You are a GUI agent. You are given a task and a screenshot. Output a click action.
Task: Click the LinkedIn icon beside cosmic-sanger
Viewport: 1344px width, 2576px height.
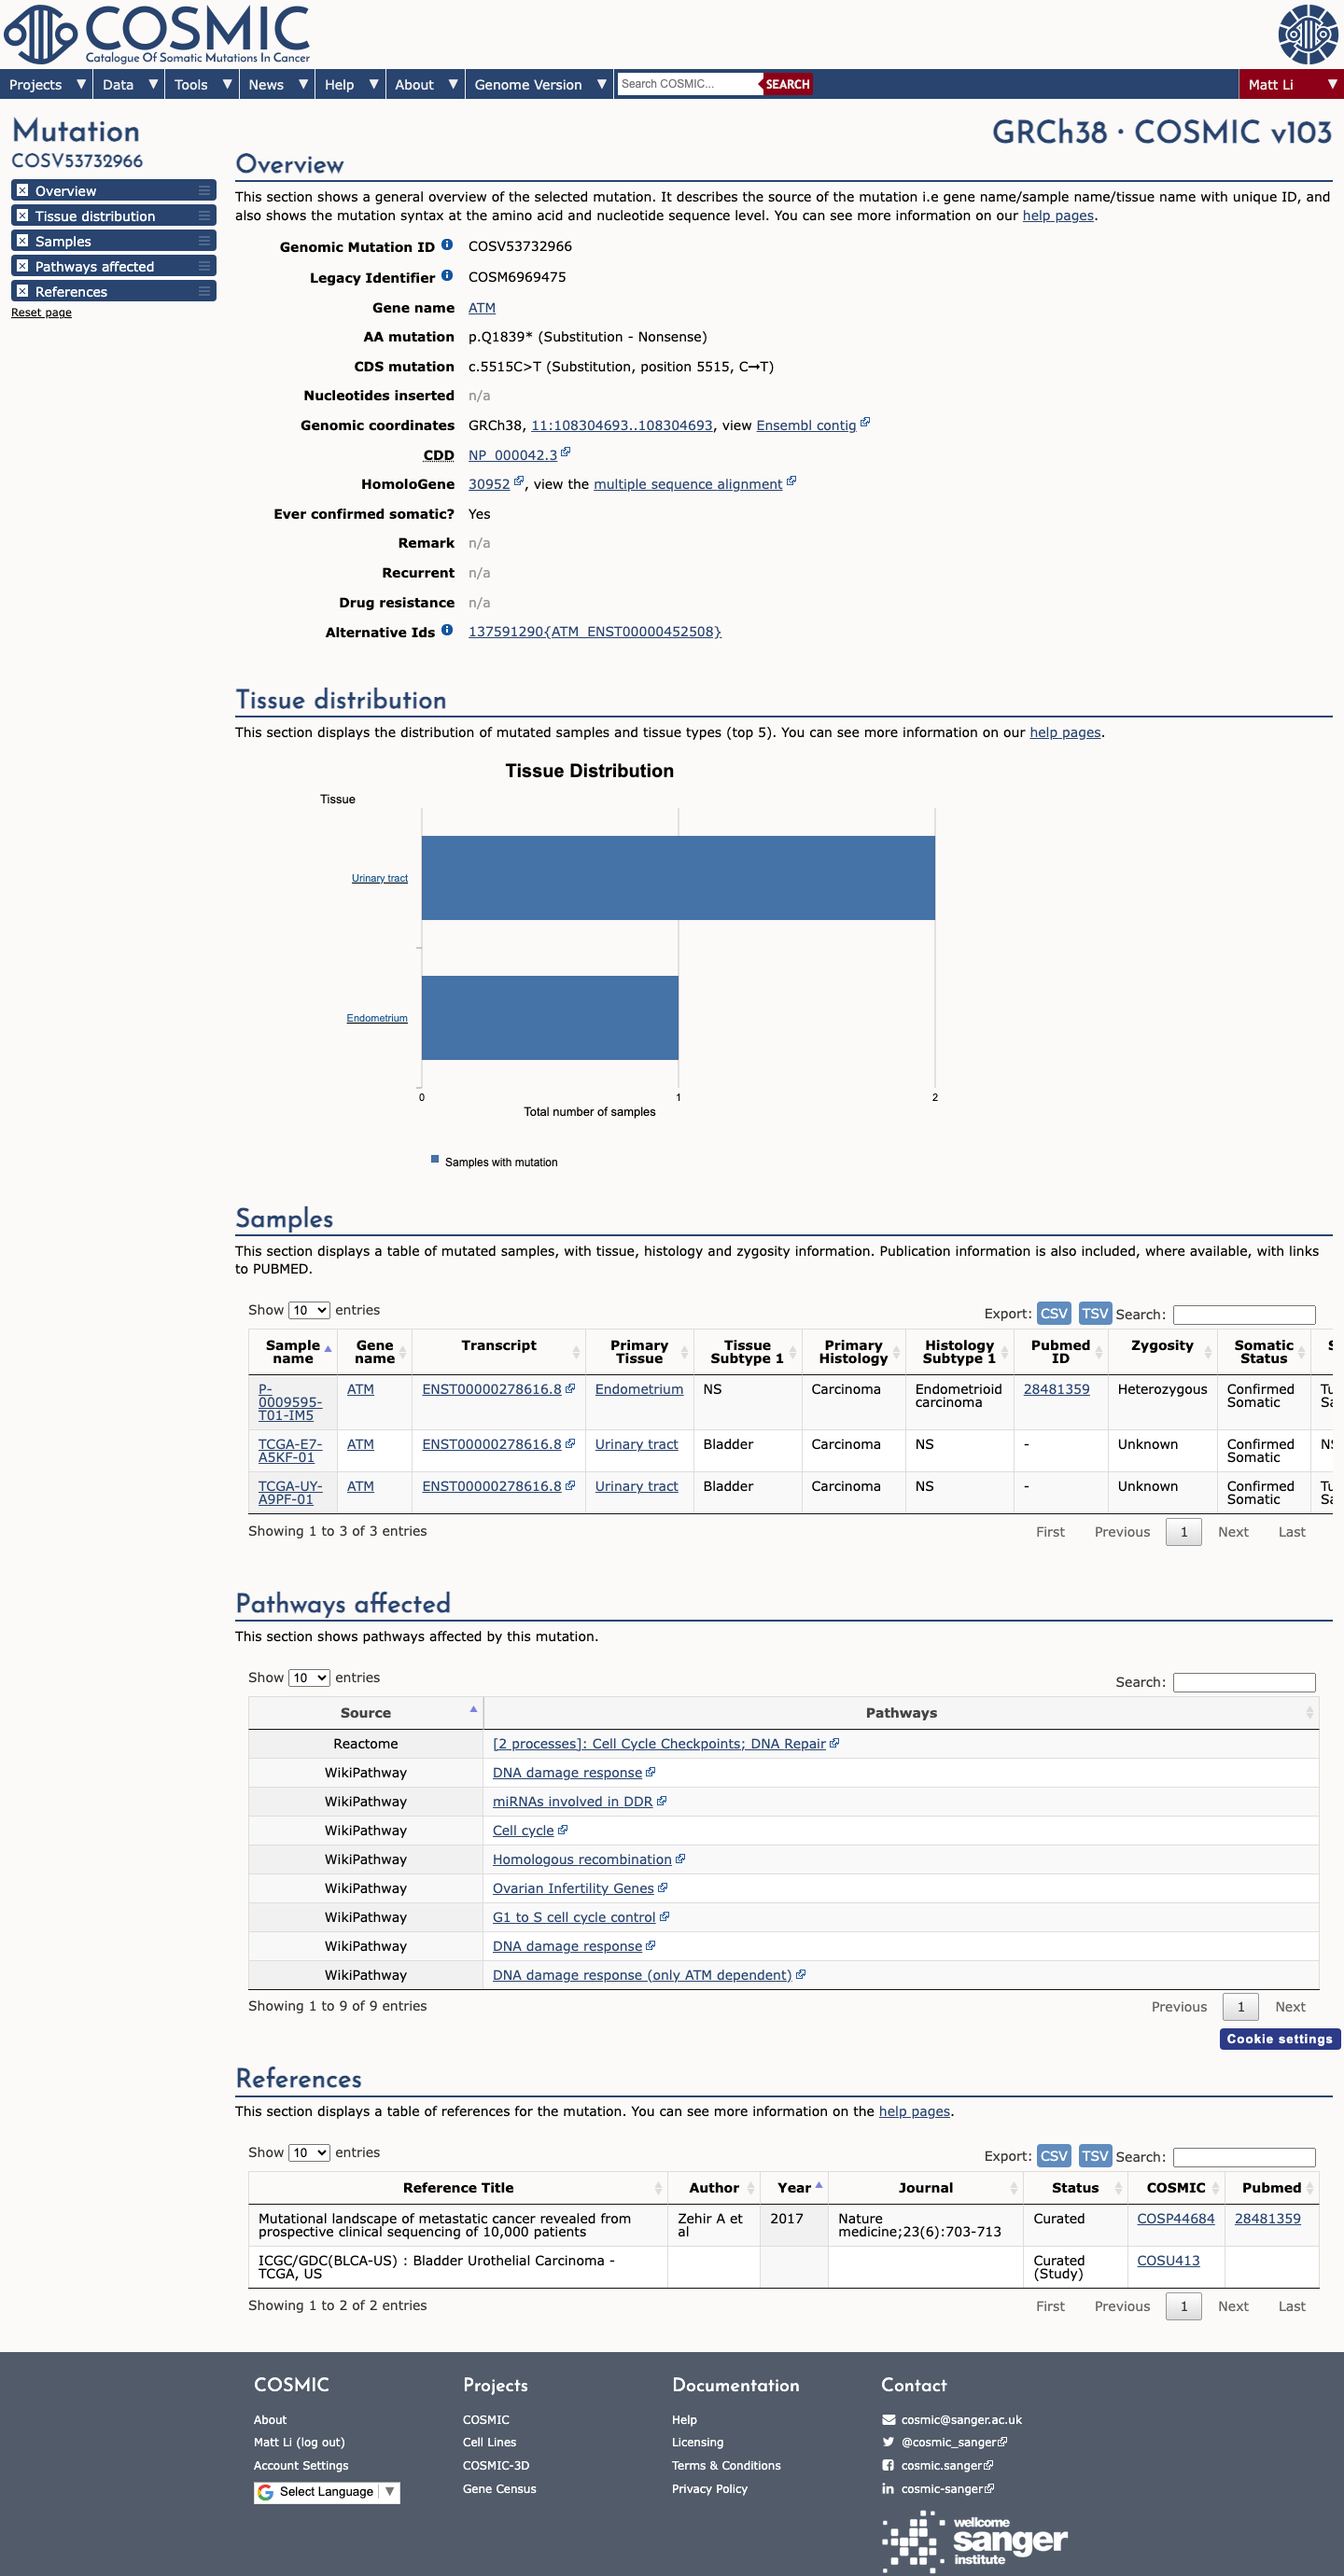tap(888, 2489)
